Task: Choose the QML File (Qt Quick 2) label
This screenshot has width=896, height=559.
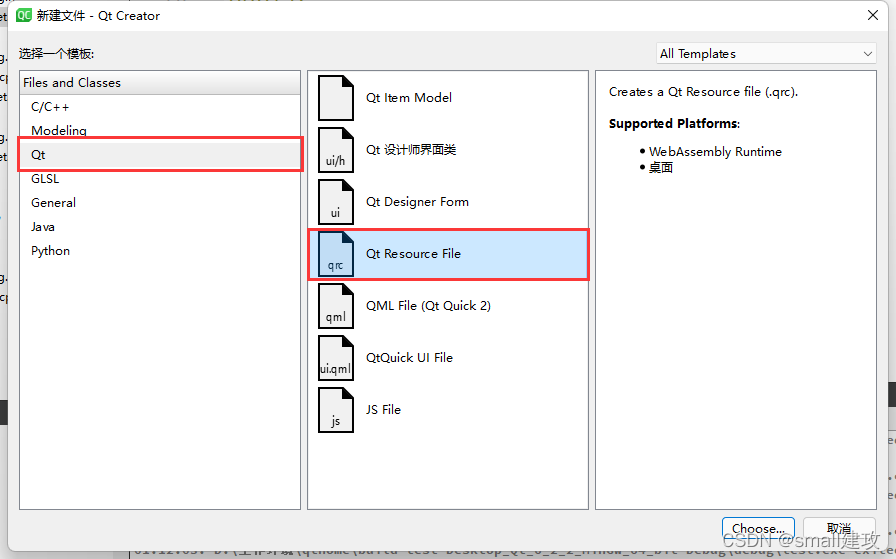Action: pos(428,306)
